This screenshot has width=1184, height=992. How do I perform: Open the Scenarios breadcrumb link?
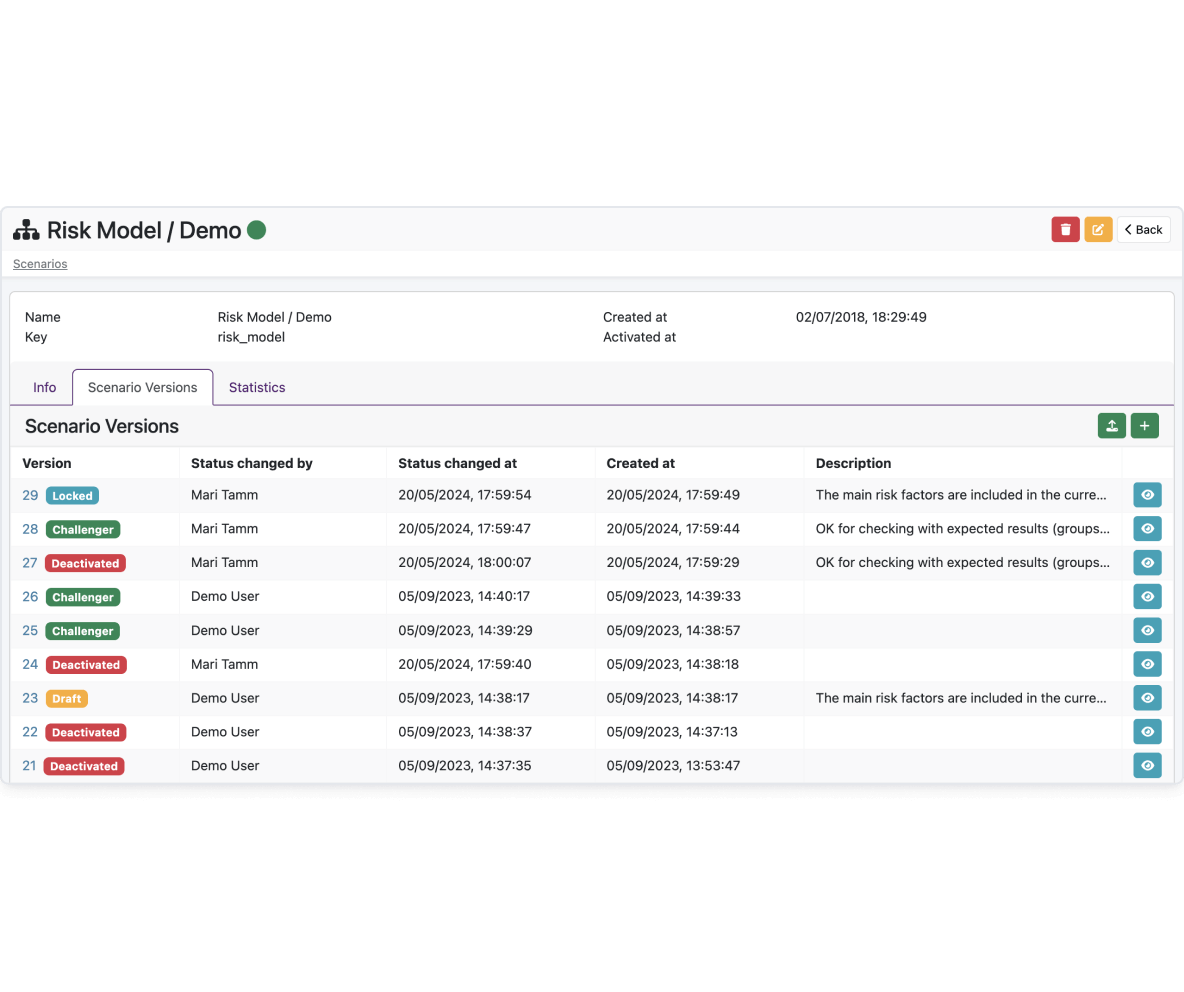(40, 263)
